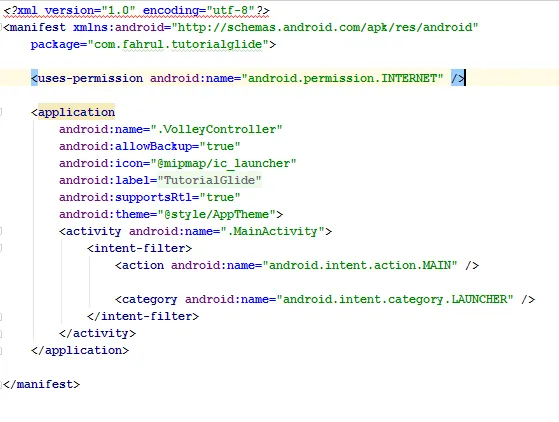This screenshot has height=422, width=559.
Task: Click the "@style/AppTheme" value
Action: coord(216,215)
